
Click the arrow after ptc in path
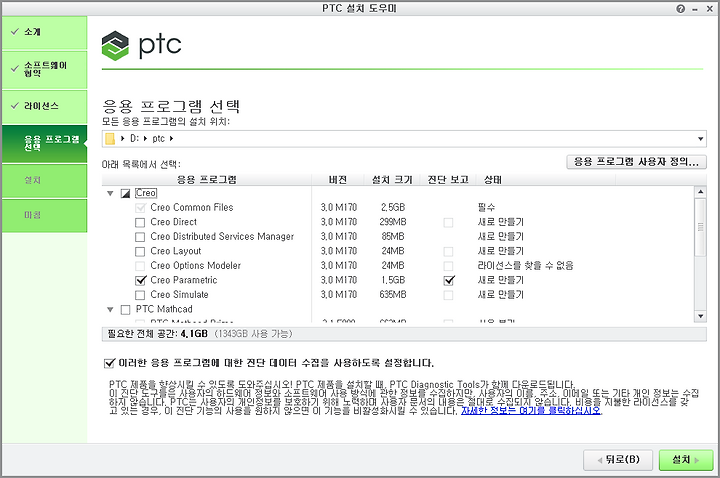coord(171,139)
